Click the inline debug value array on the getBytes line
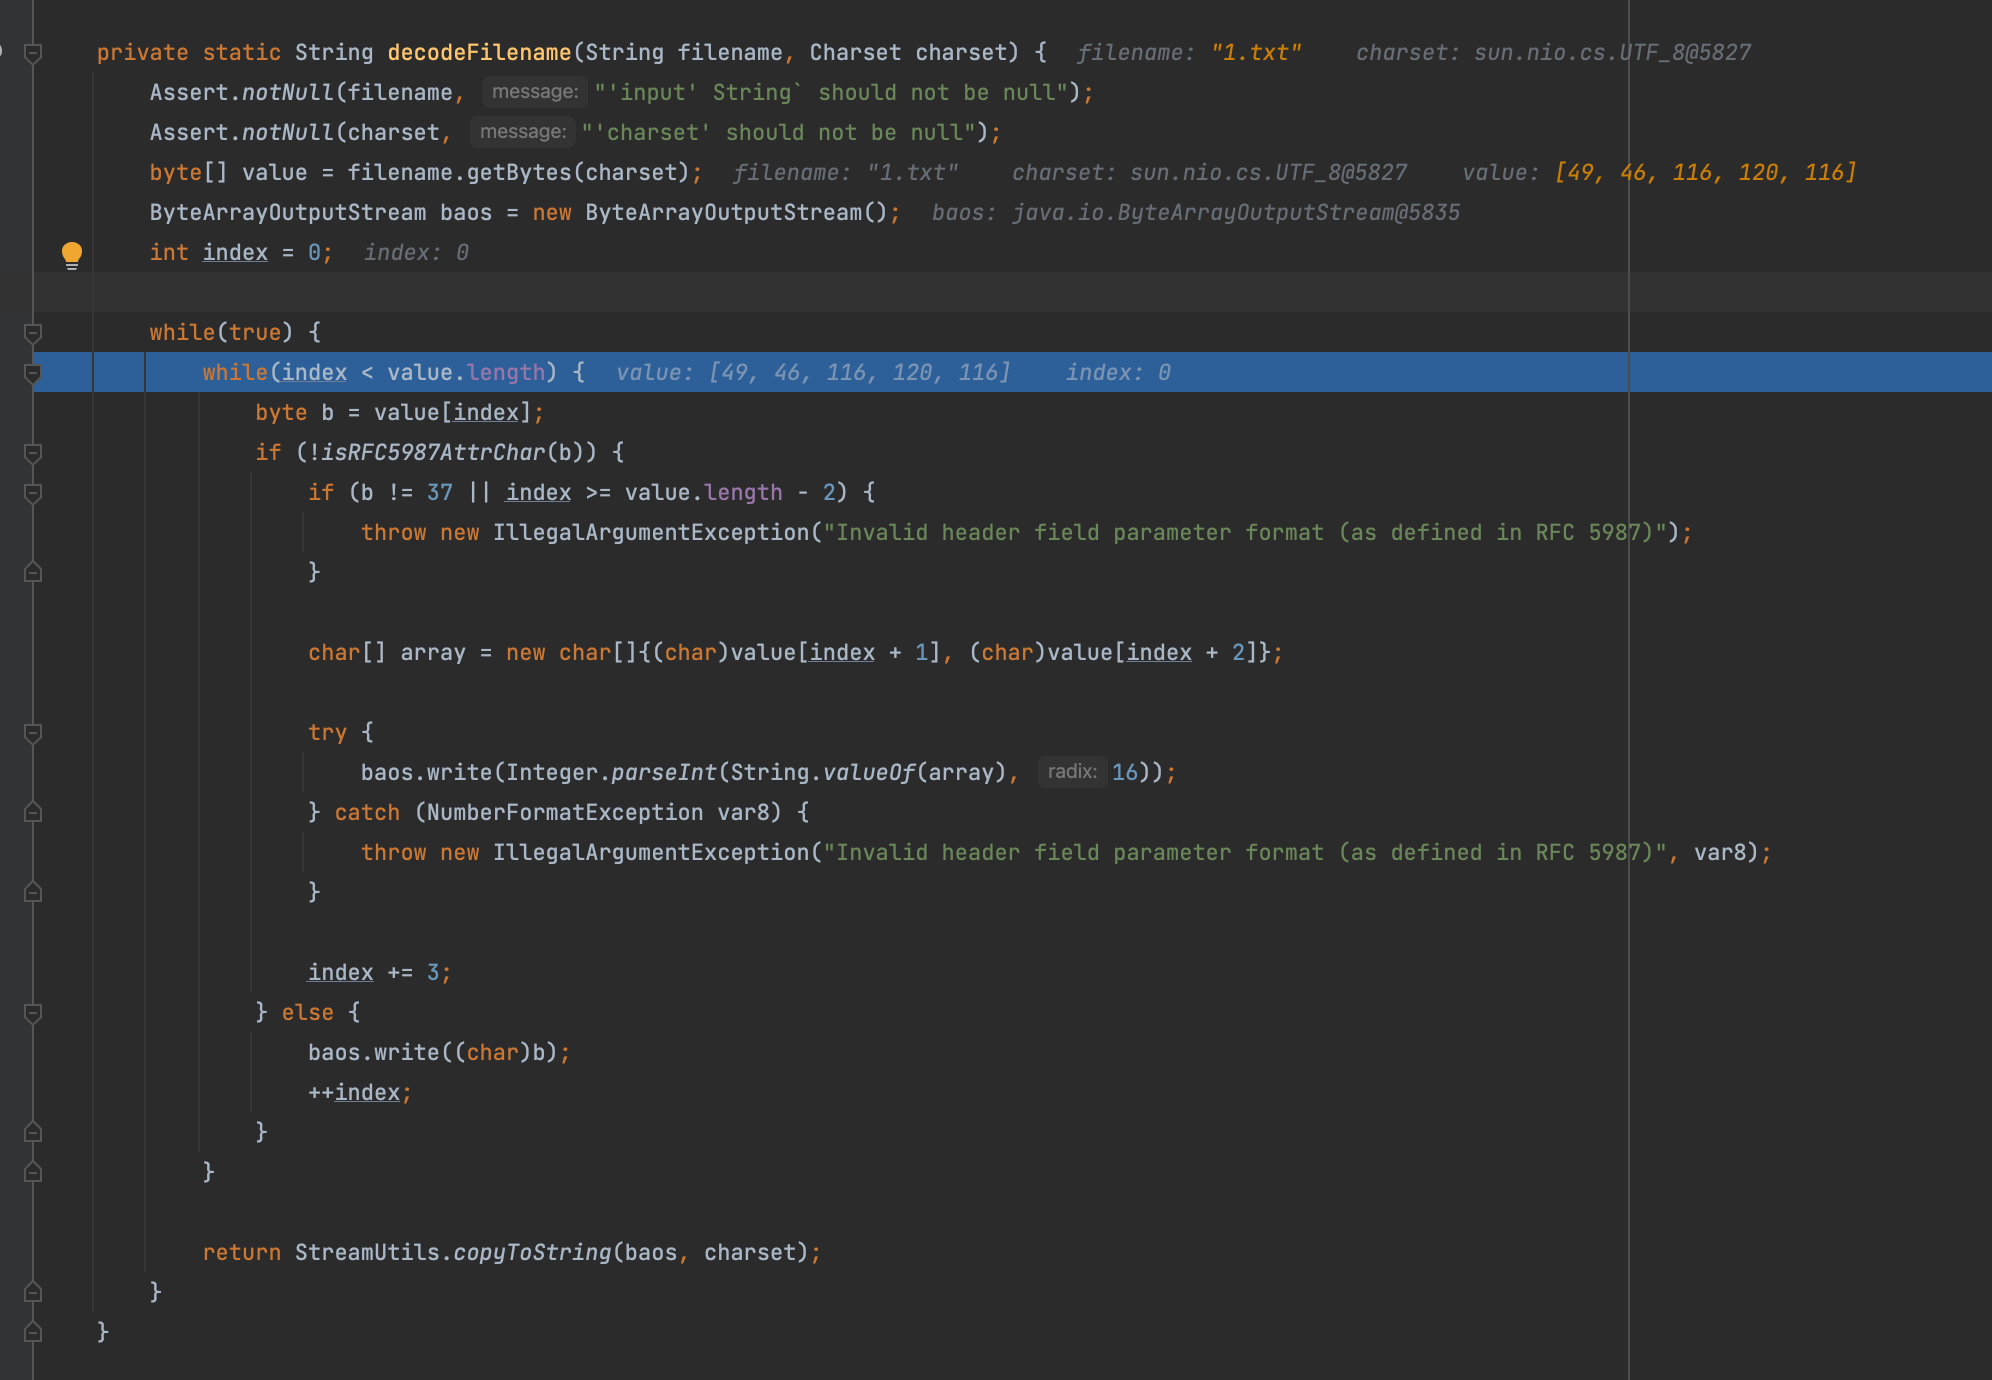Image resolution: width=1992 pixels, height=1380 pixels. pos(1705,173)
